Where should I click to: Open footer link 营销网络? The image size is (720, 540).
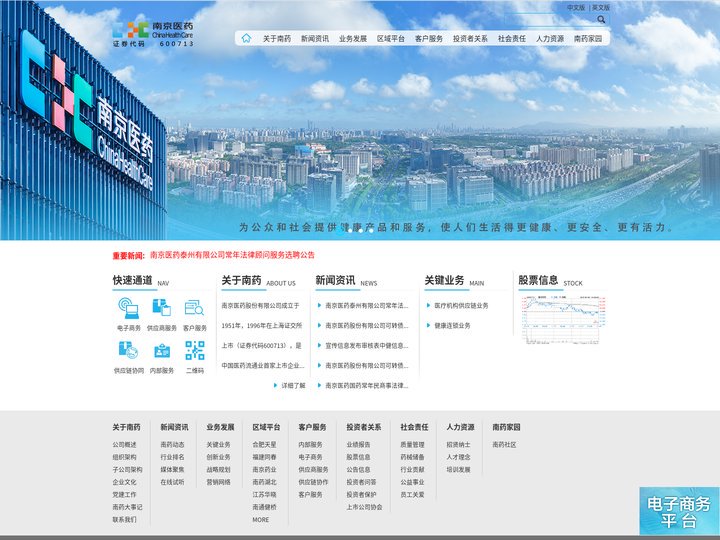point(218,482)
